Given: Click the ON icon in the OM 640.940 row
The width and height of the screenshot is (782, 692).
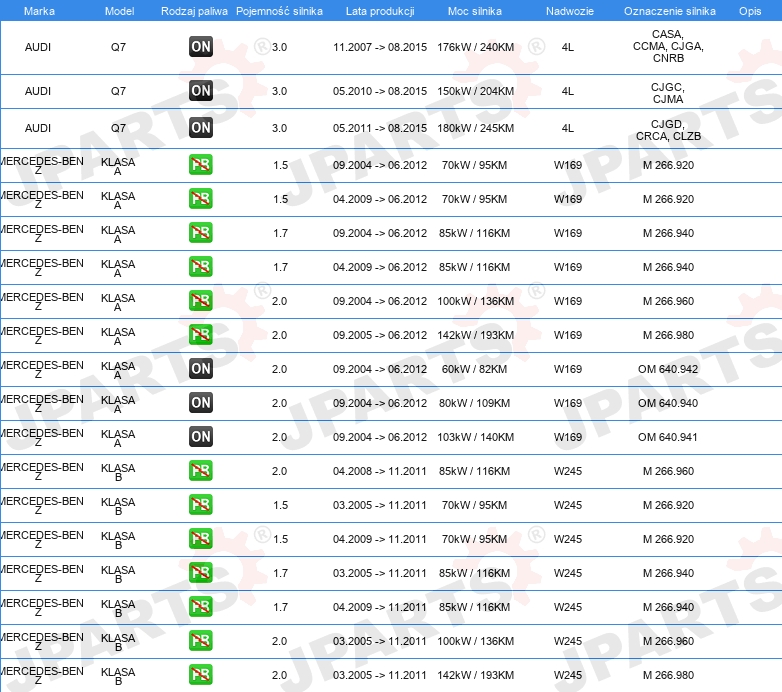Looking at the screenshot, I should click(201, 403).
